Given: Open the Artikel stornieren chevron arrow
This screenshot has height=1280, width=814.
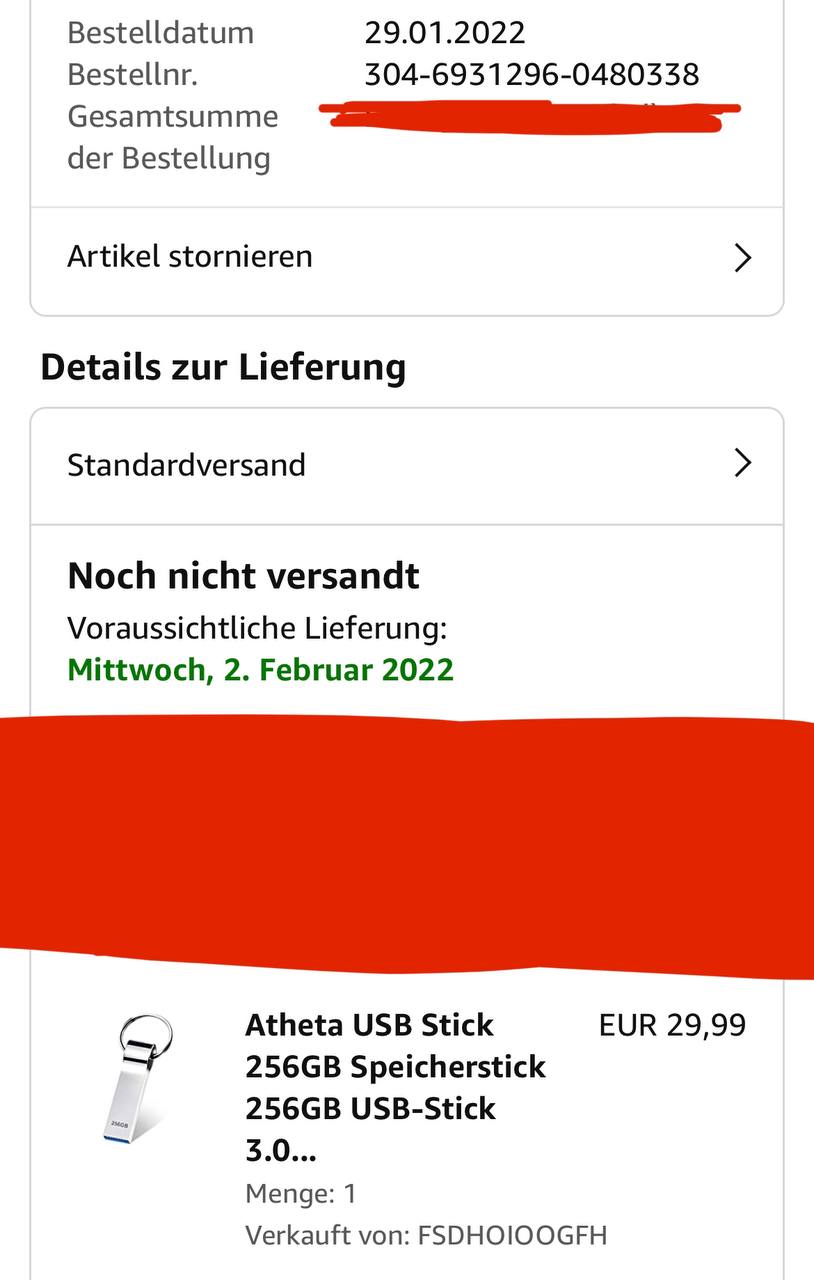Looking at the screenshot, I should [x=742, y=258].
